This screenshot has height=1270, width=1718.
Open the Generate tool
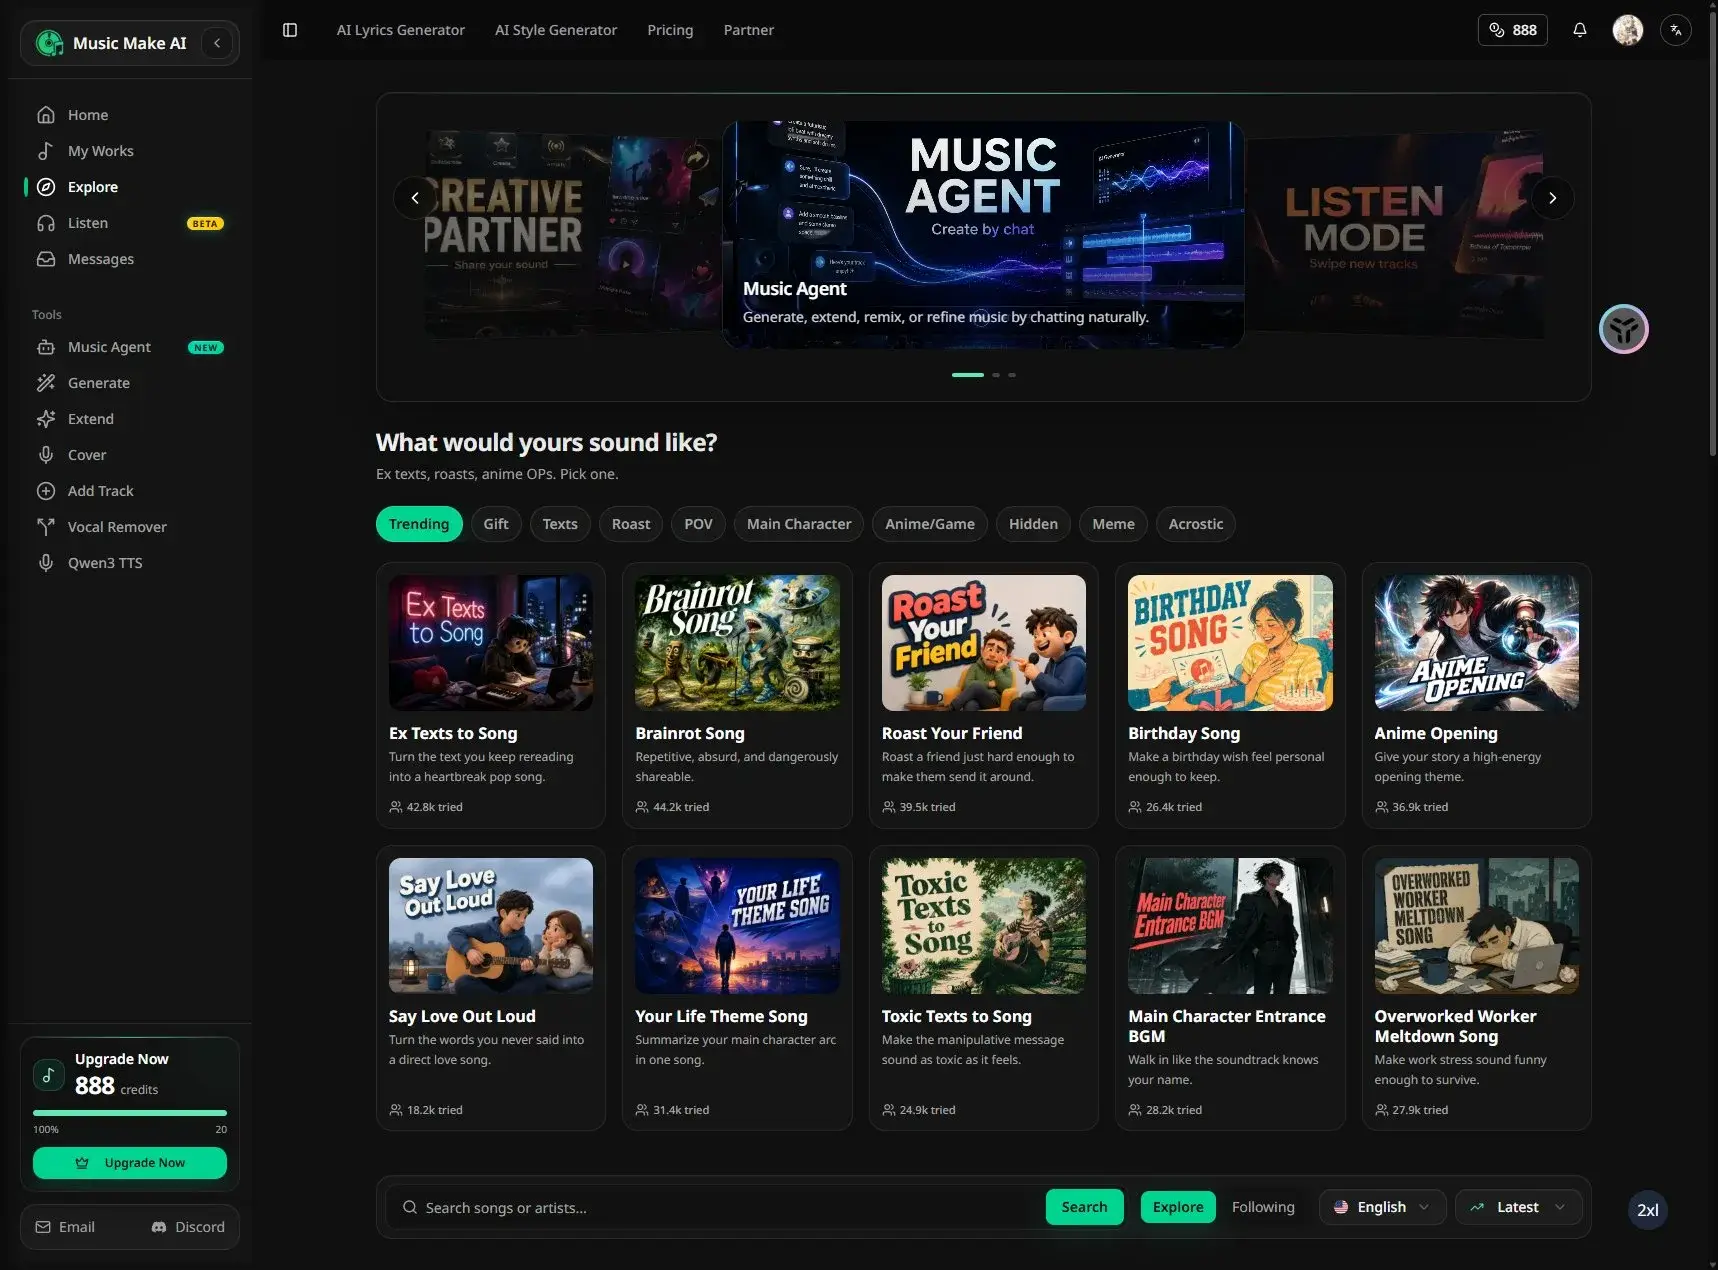coord(130,383)
